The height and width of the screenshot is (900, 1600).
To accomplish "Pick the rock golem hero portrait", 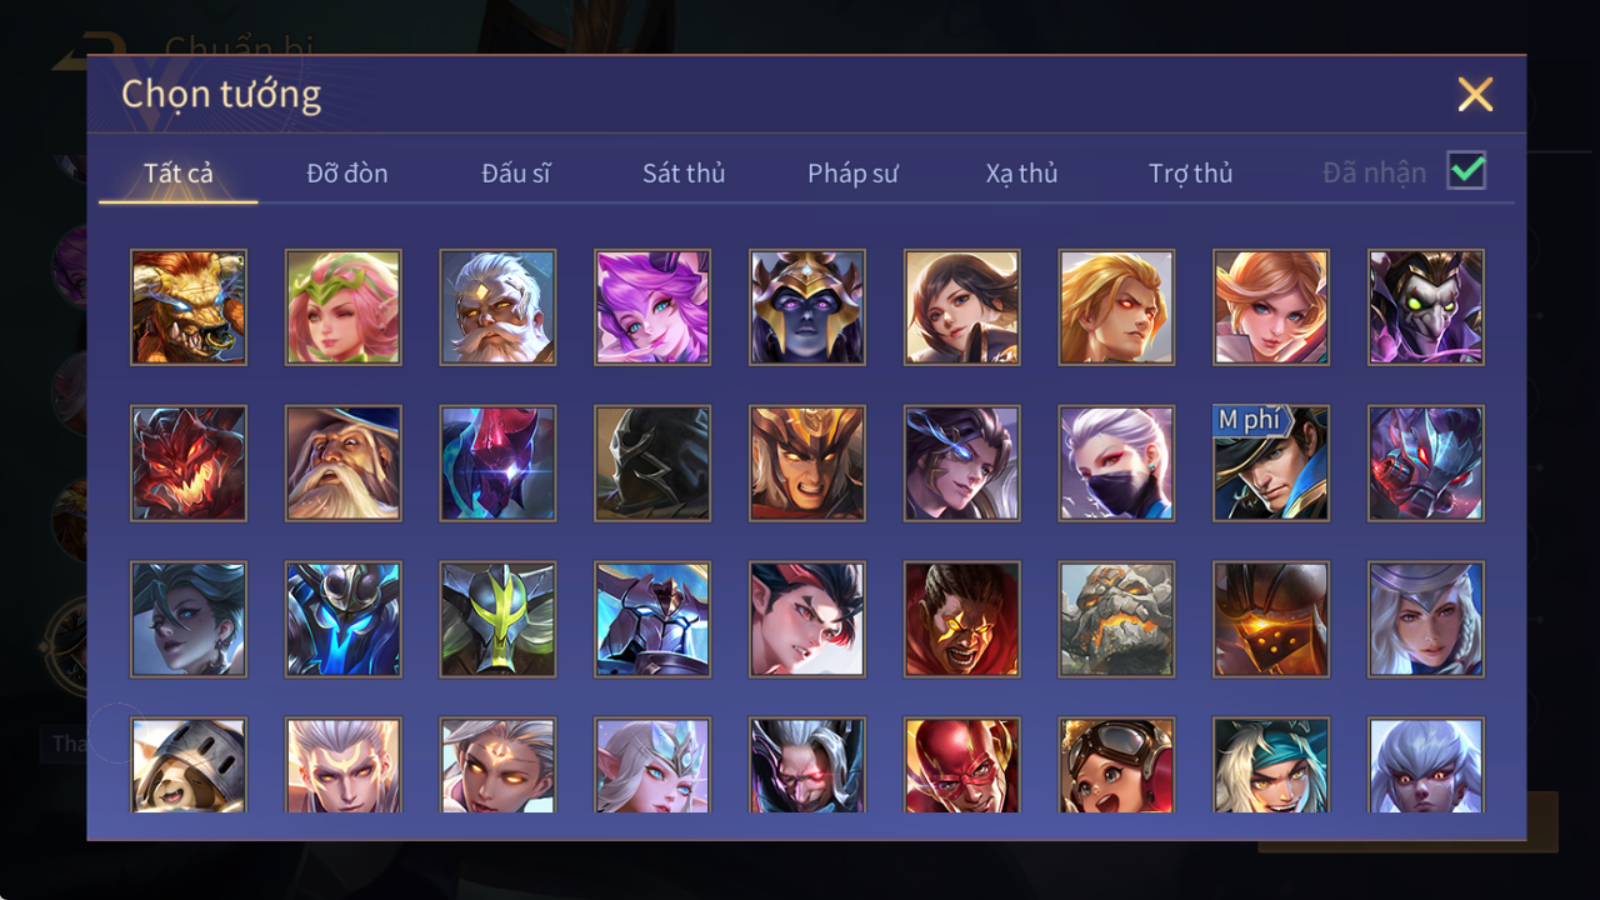I will (1116, 619).
